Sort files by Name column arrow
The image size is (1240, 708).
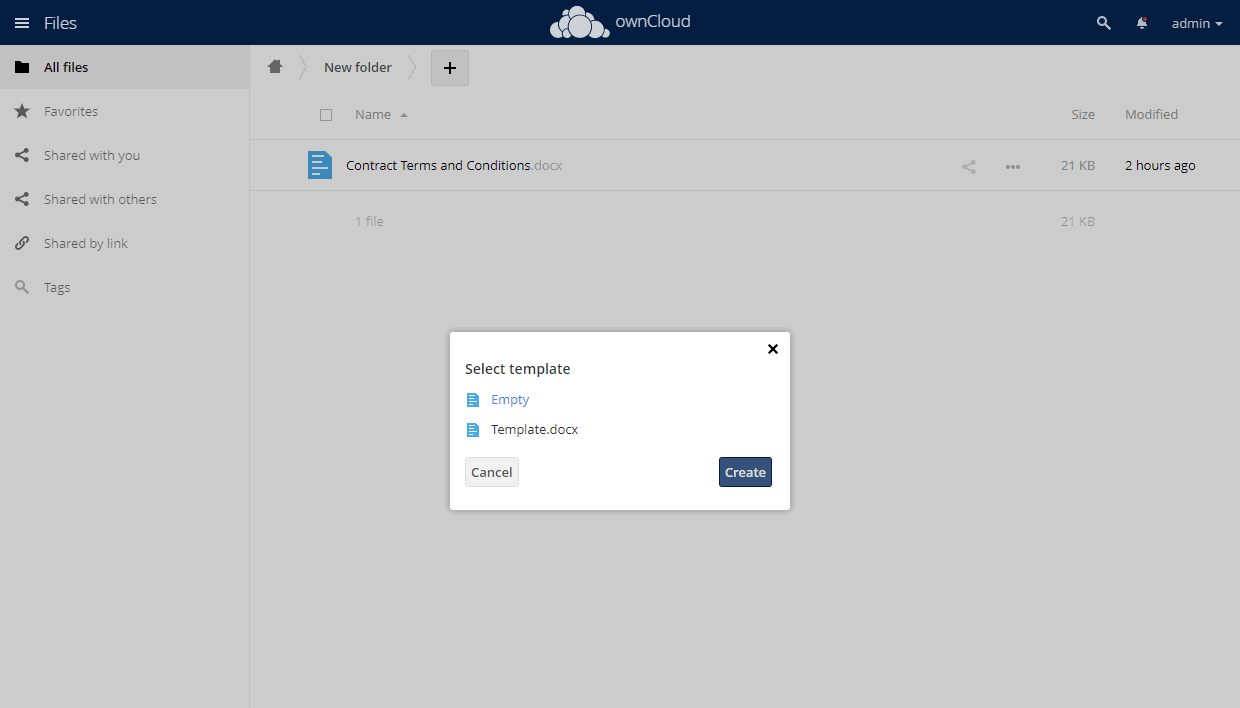(404, 115)
